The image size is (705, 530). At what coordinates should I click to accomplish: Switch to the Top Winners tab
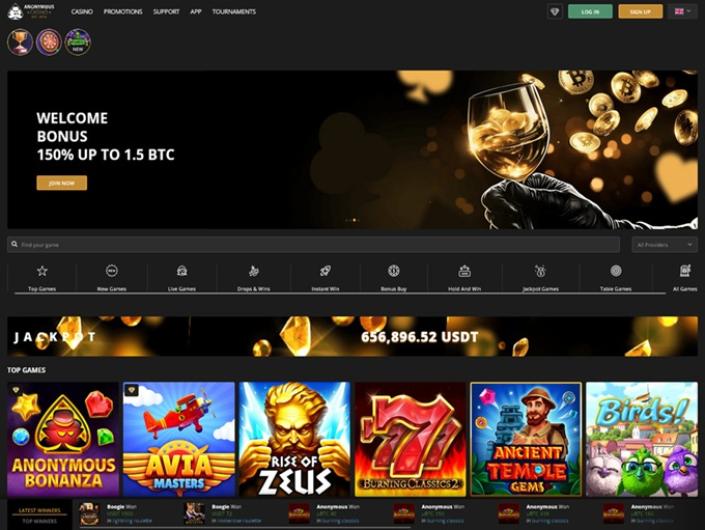(40, 521)
